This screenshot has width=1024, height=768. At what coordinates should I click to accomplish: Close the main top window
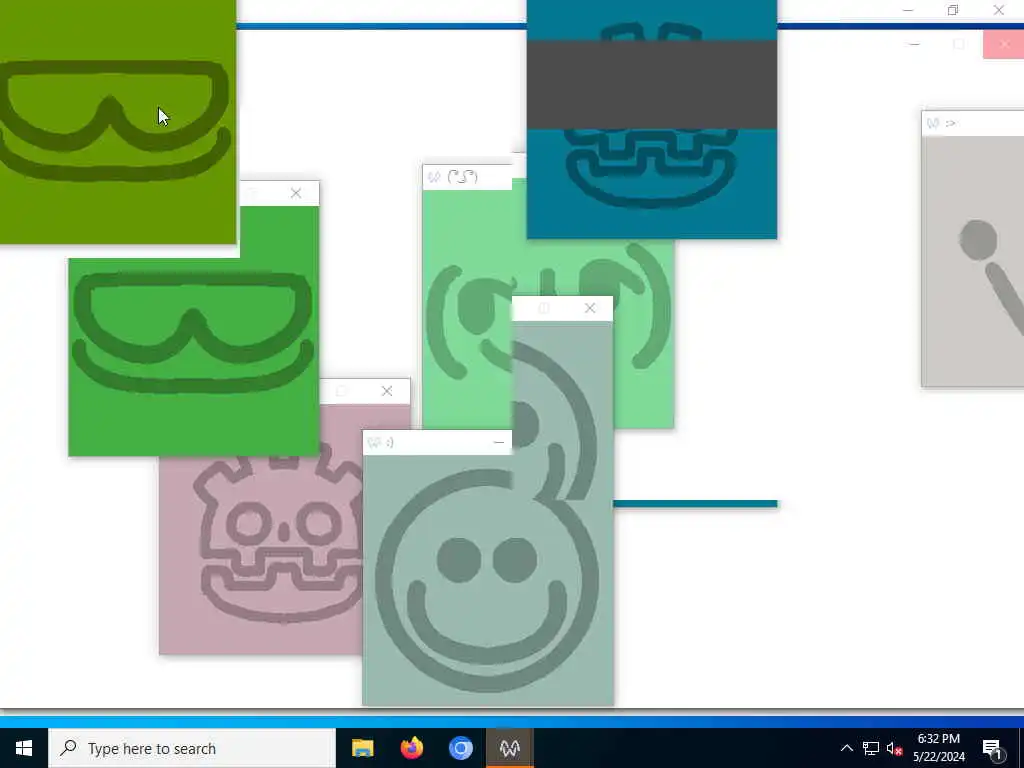[999, 10]
